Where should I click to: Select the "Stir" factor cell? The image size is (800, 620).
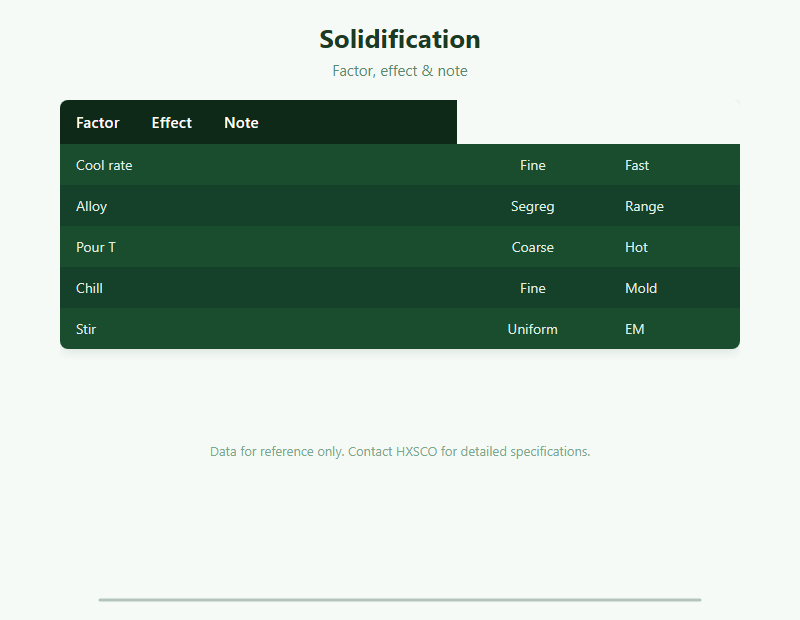click(86, 329)
